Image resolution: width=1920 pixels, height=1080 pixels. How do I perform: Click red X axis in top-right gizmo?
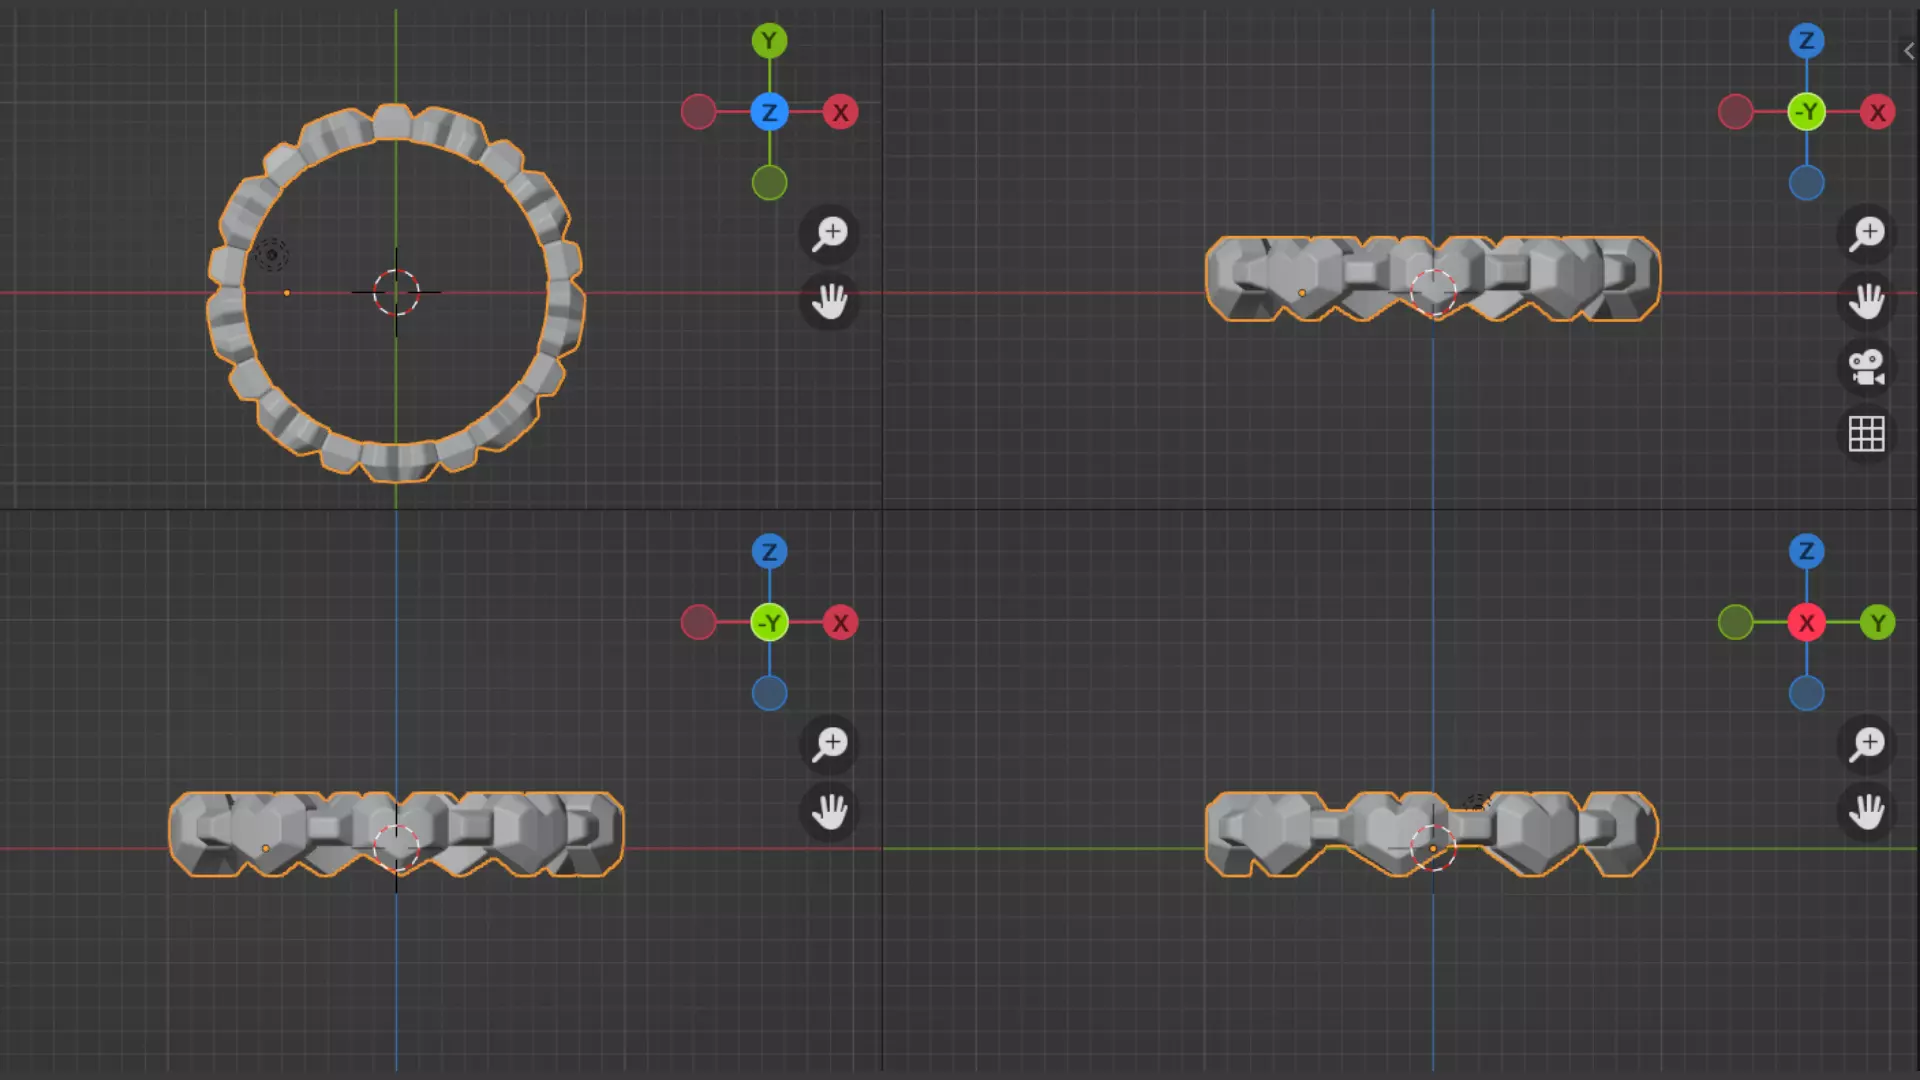1878,112
